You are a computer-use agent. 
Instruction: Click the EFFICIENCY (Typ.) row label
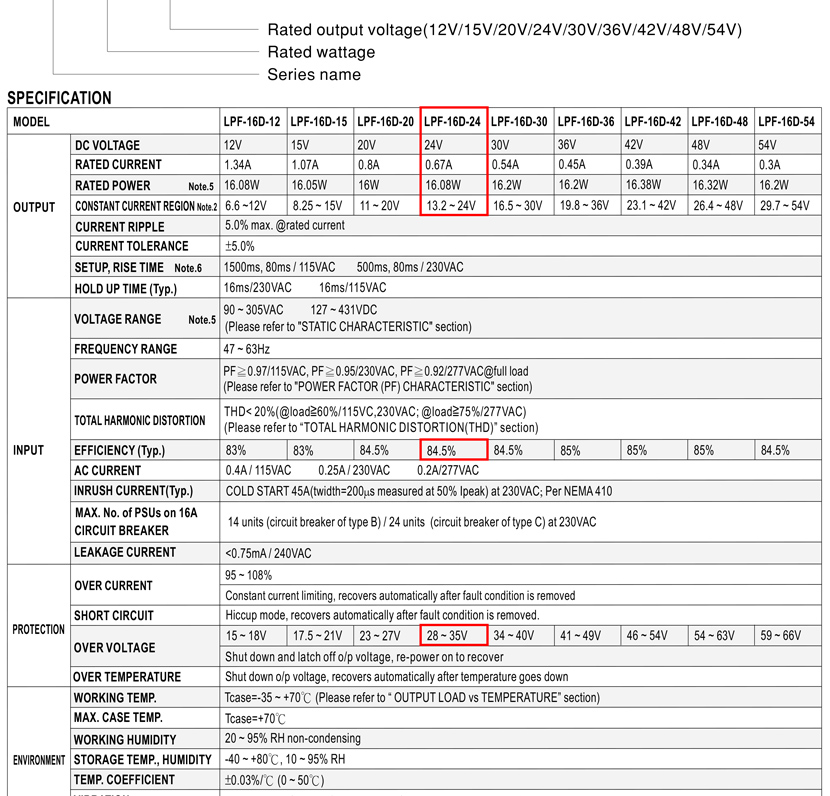[120, 450]
